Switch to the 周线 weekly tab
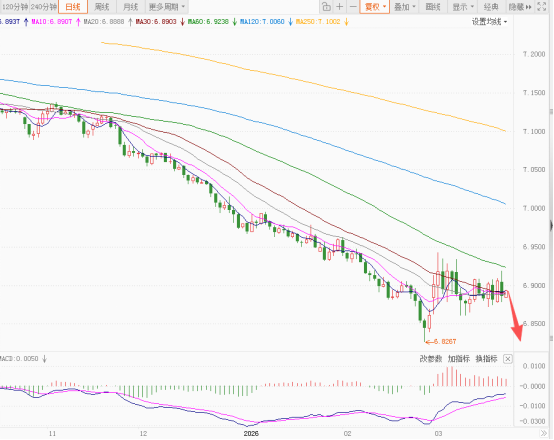The width and height of the screenshot is (554, 440). 102,7
